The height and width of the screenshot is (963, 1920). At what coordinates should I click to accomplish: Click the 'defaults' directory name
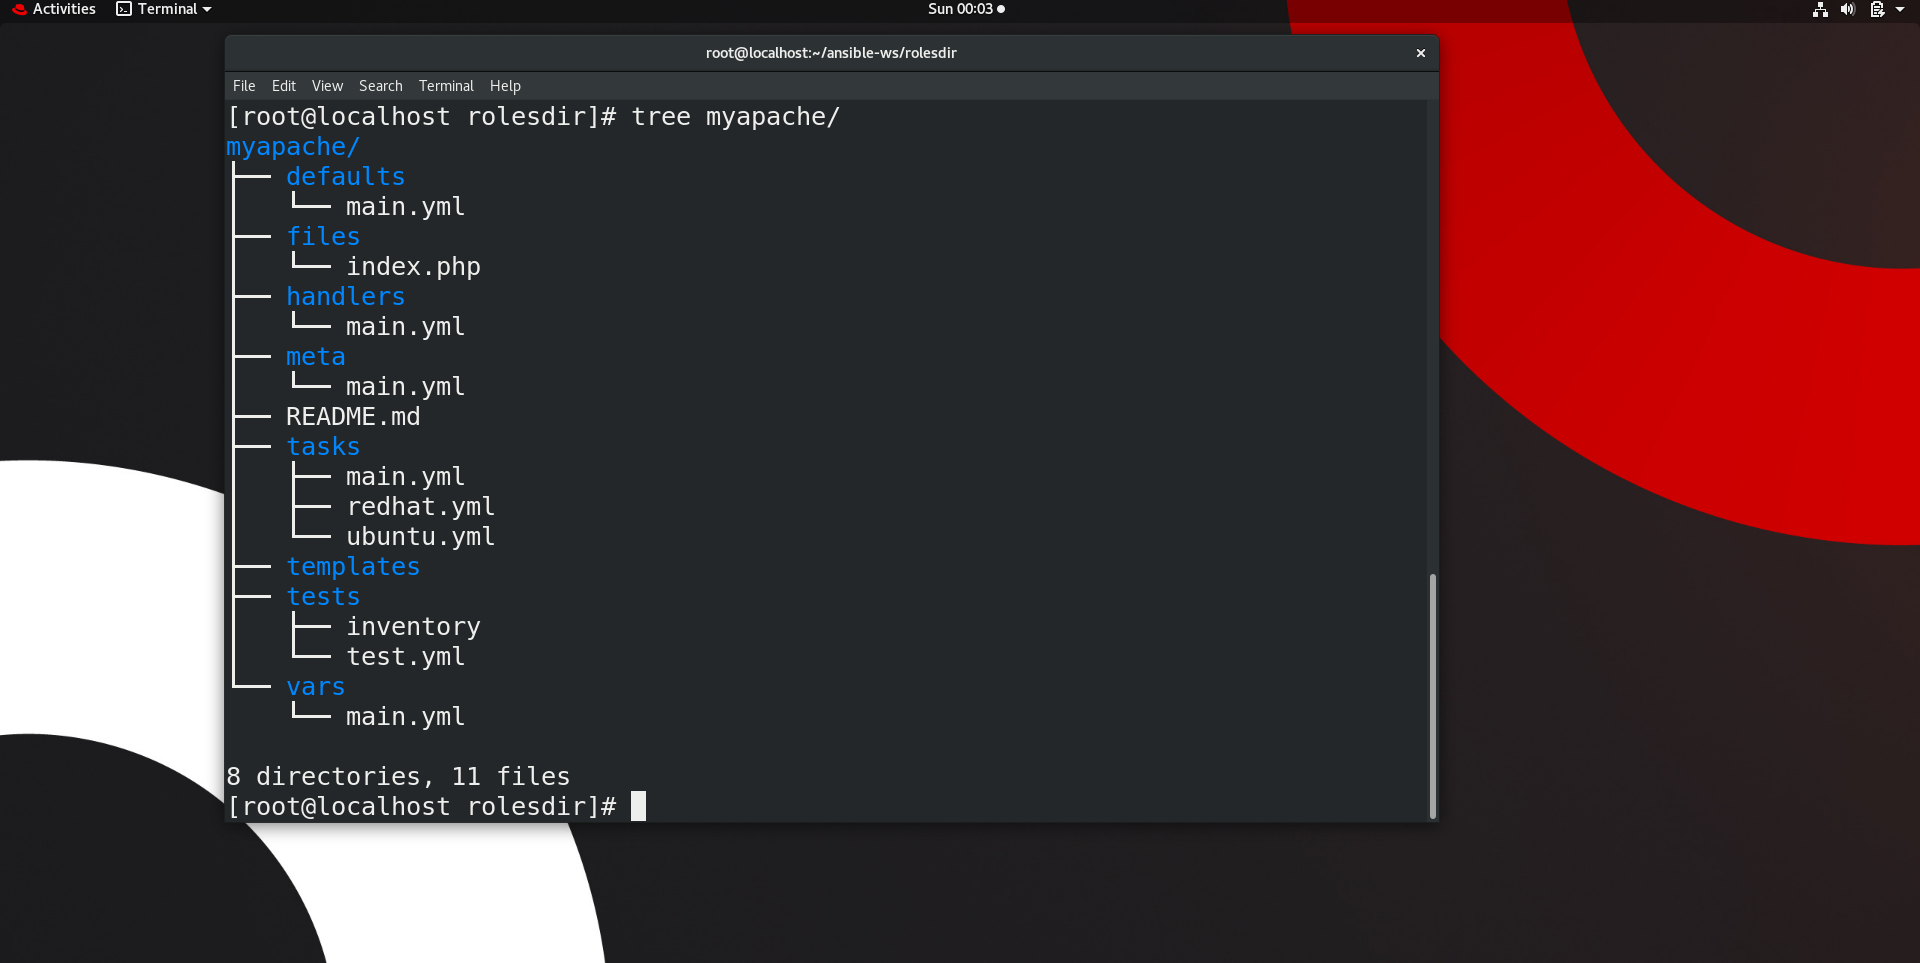tap(346, 176)
